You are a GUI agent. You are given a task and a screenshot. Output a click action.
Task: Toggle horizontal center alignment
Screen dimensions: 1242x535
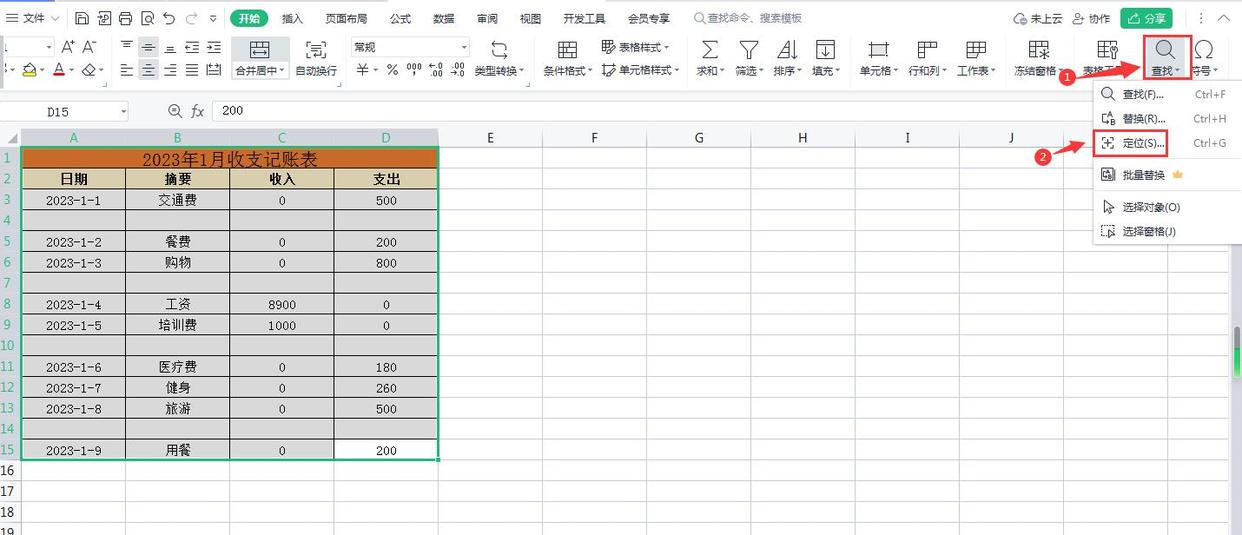pos(148,70)
